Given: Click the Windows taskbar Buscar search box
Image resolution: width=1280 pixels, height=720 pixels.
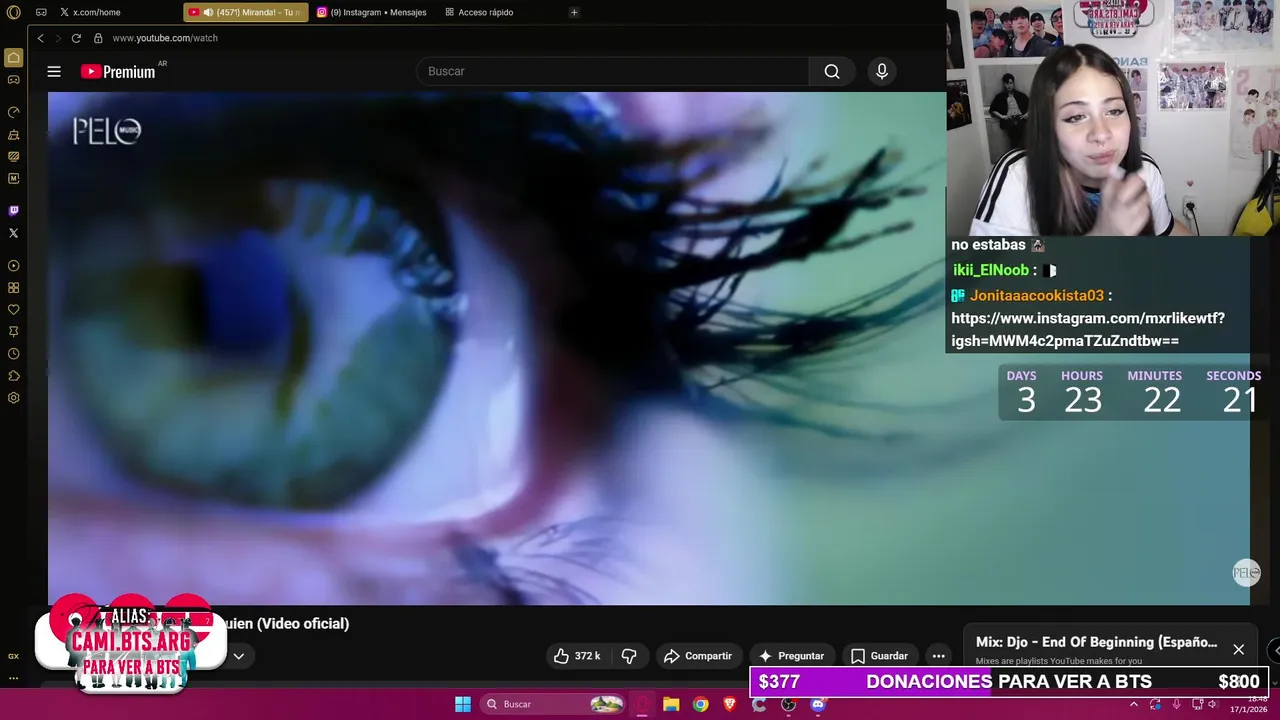Looking at the screenshot, I should pos(553,704).
